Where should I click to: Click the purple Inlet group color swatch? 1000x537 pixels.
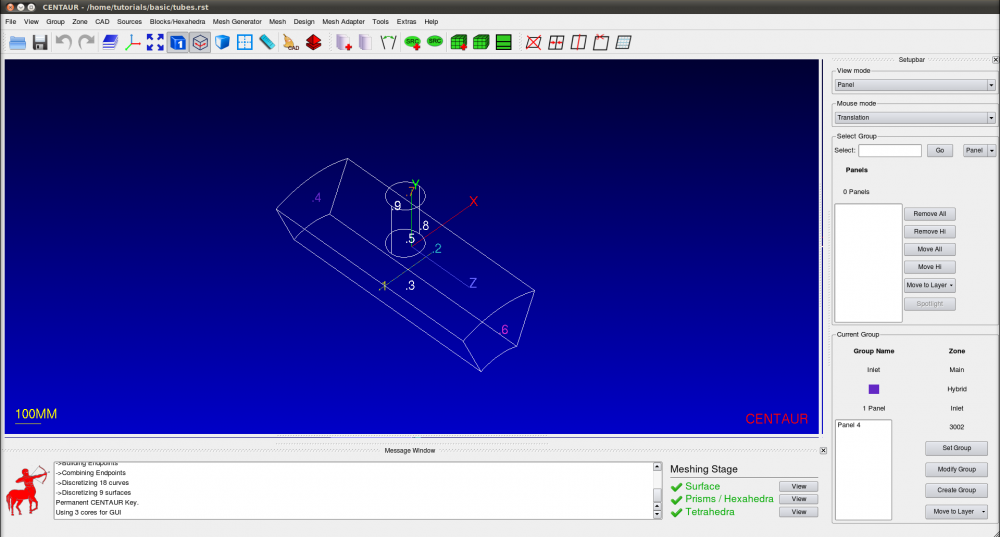coord(874,389)
